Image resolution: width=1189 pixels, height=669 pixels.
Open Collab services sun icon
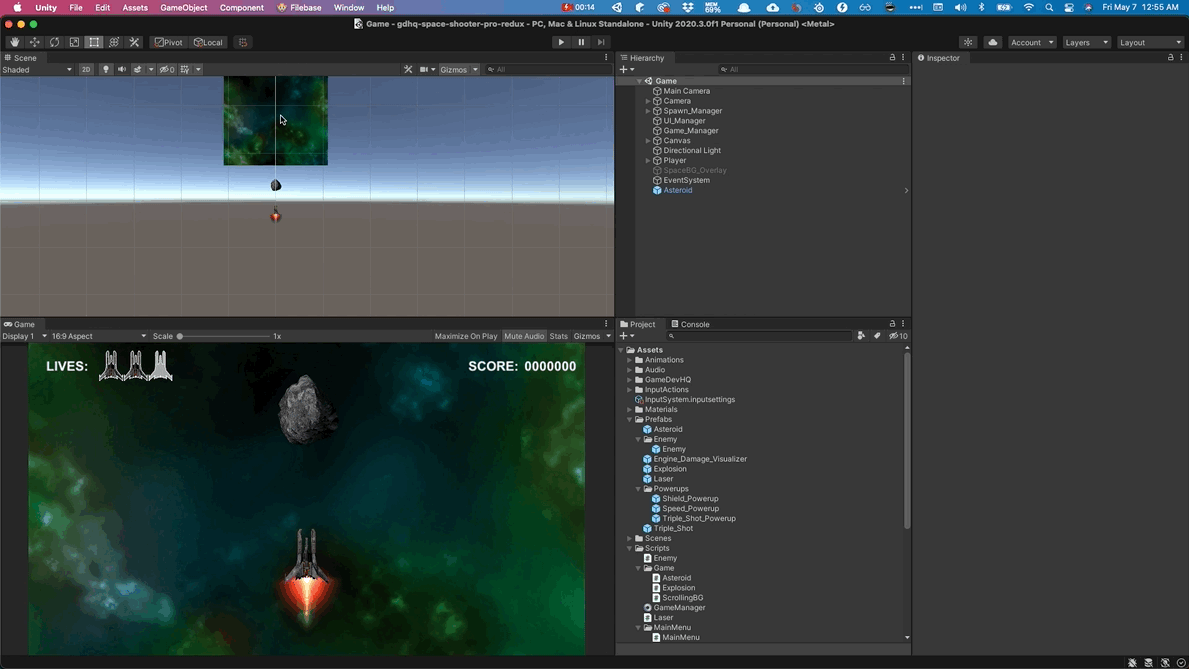click(968, 42)
